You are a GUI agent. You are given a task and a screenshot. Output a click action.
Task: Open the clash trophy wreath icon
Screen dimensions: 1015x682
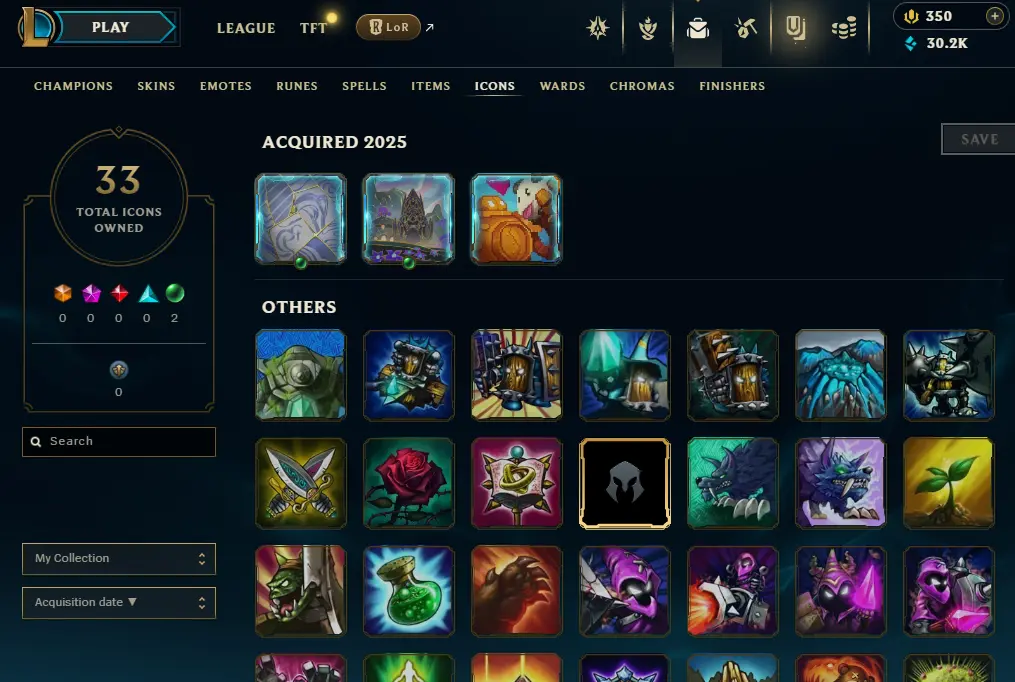647,28
